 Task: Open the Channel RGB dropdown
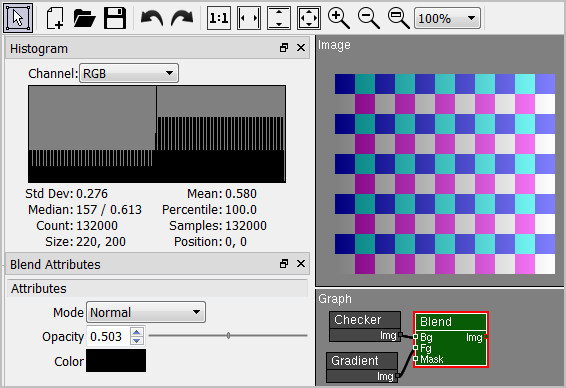(x=129, y=73)
